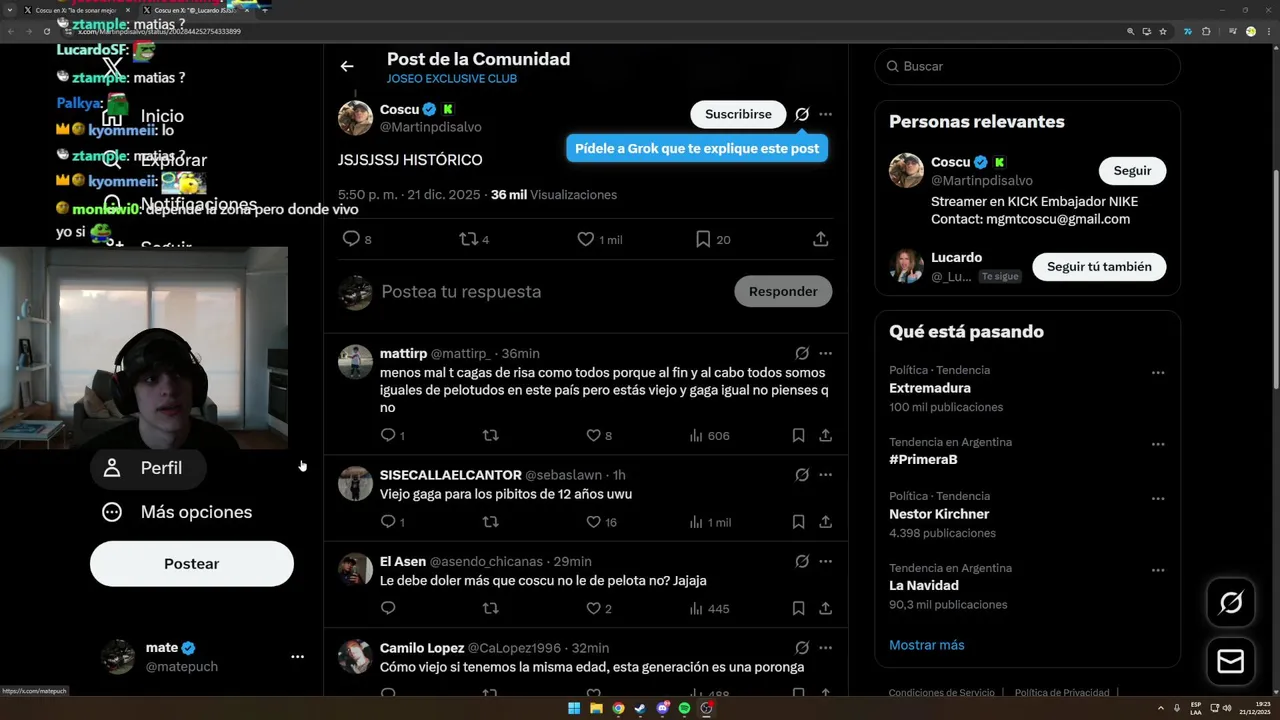Open Explorar in the sidebar
This screenshot has height=720, width=1280.
(156, 160)
